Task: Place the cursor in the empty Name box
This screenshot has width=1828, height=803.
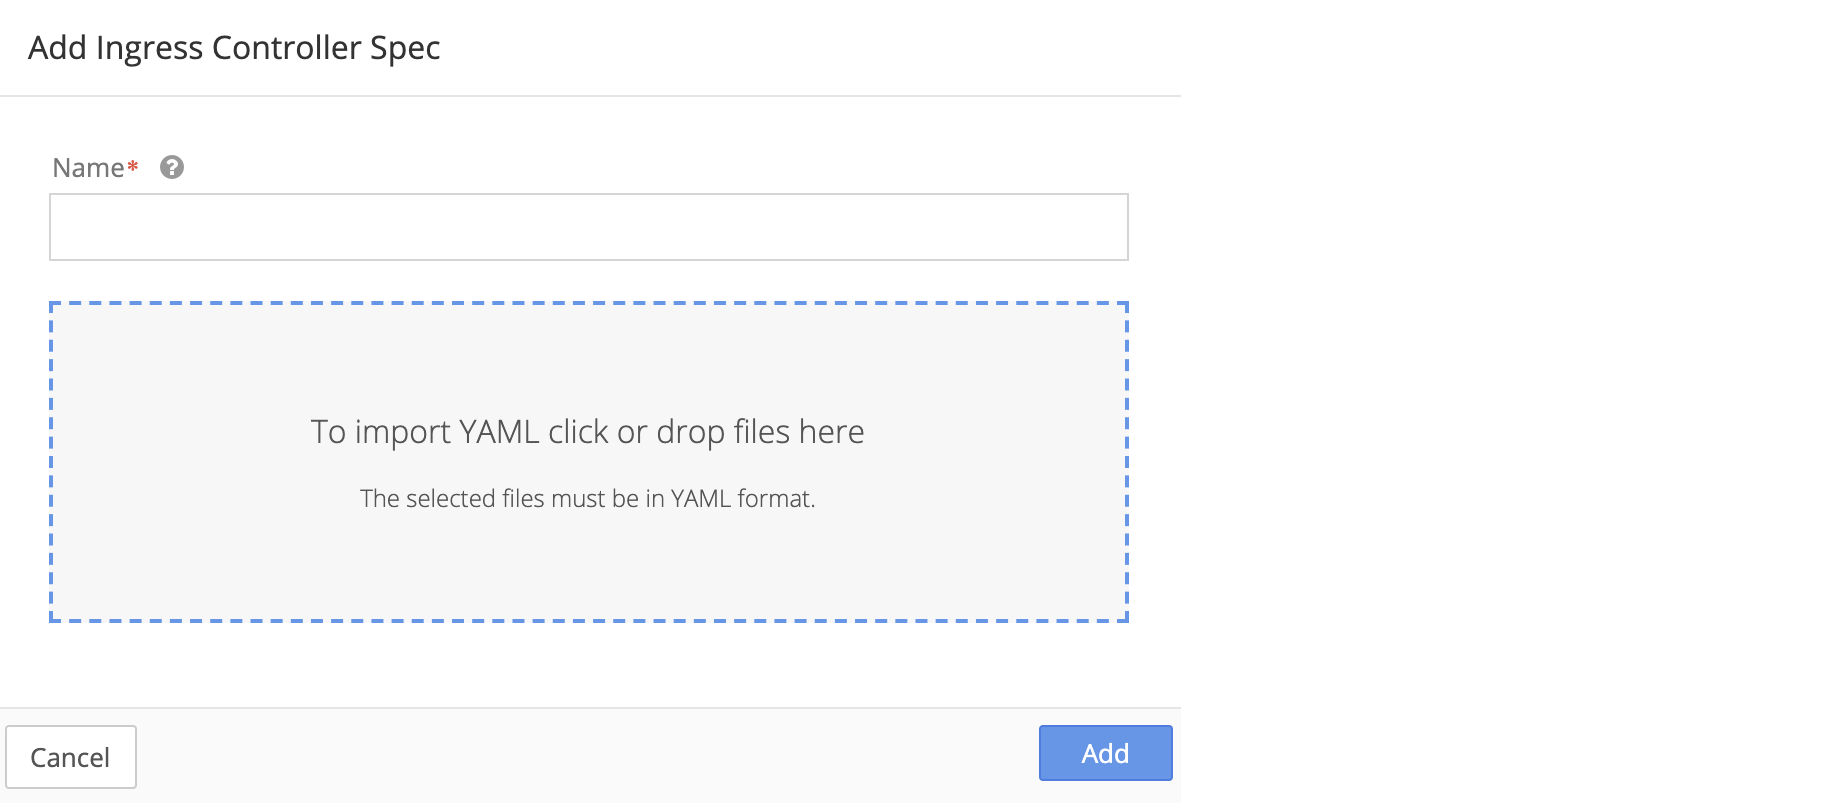Action: pyautogui.click(x=589, y=227)
